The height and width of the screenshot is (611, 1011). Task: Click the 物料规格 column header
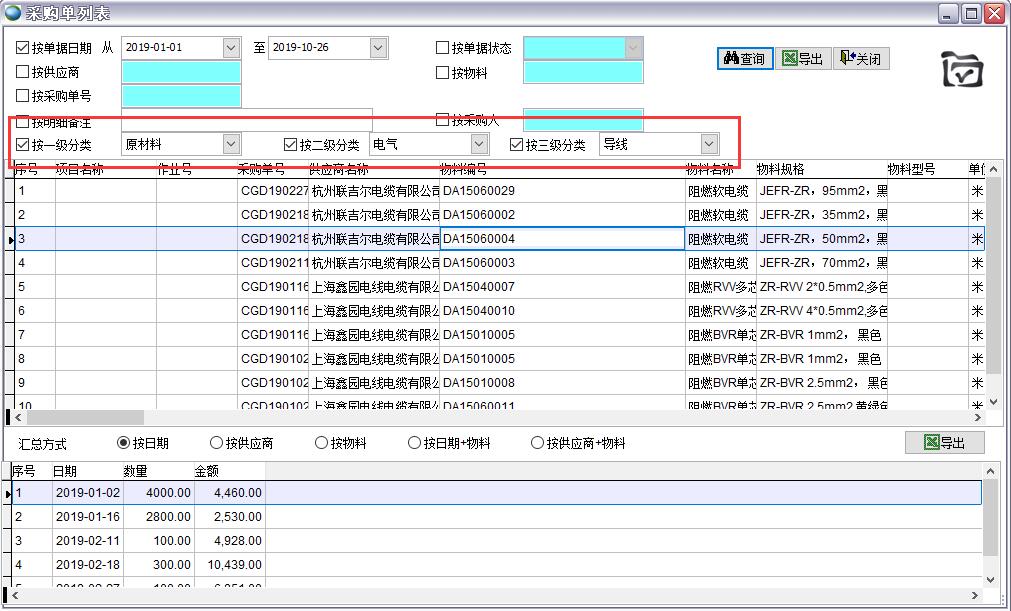click(780, 170)
